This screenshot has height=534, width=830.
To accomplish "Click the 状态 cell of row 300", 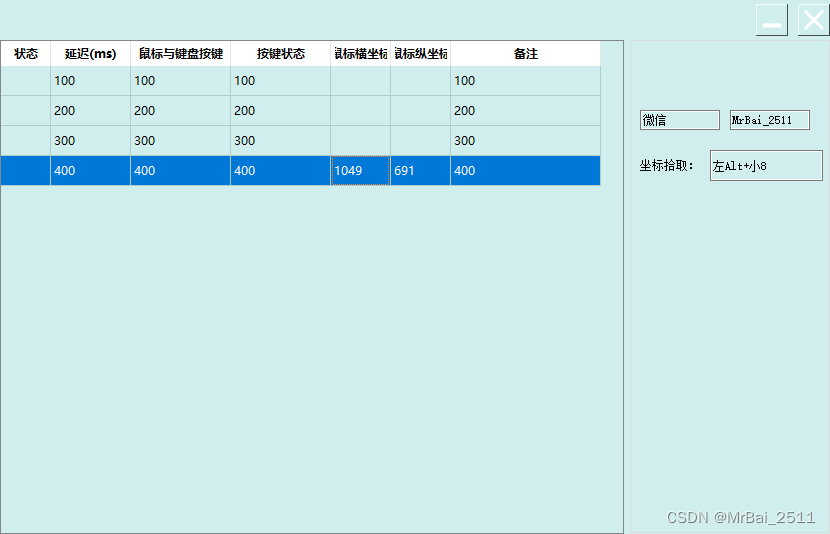I will coord(25,141).
